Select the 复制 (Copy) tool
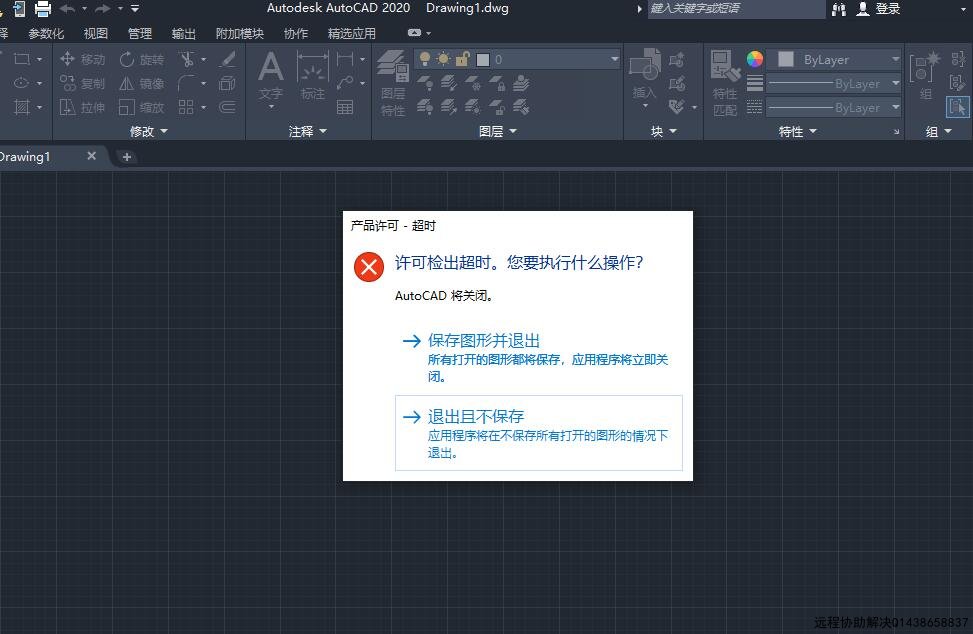This screenshot has height=634, width=973. pos(83,83)
